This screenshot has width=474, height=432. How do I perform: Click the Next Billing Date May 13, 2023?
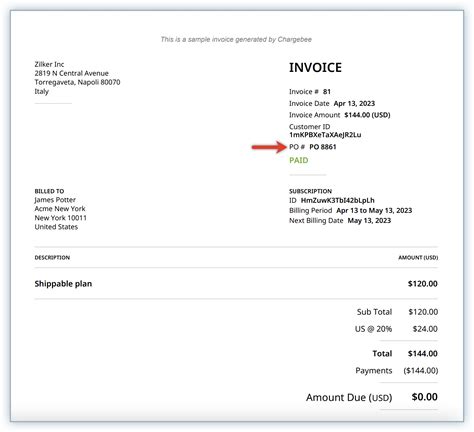[x=369, y=221]
